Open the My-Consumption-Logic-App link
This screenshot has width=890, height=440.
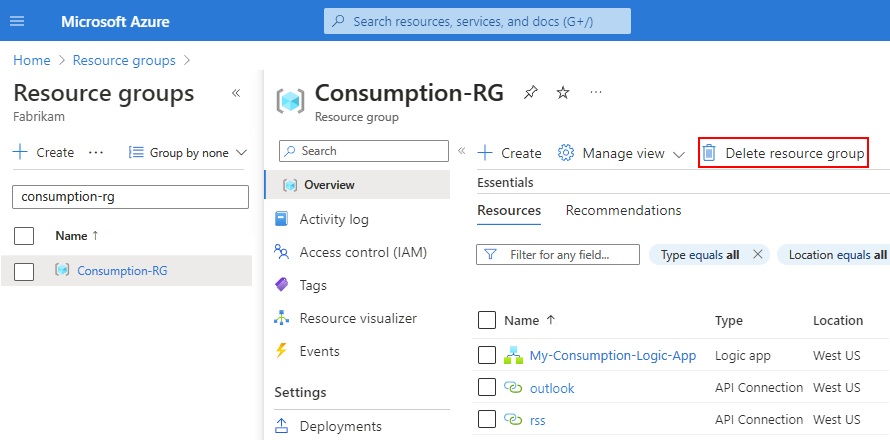click(x=612, y=355)
